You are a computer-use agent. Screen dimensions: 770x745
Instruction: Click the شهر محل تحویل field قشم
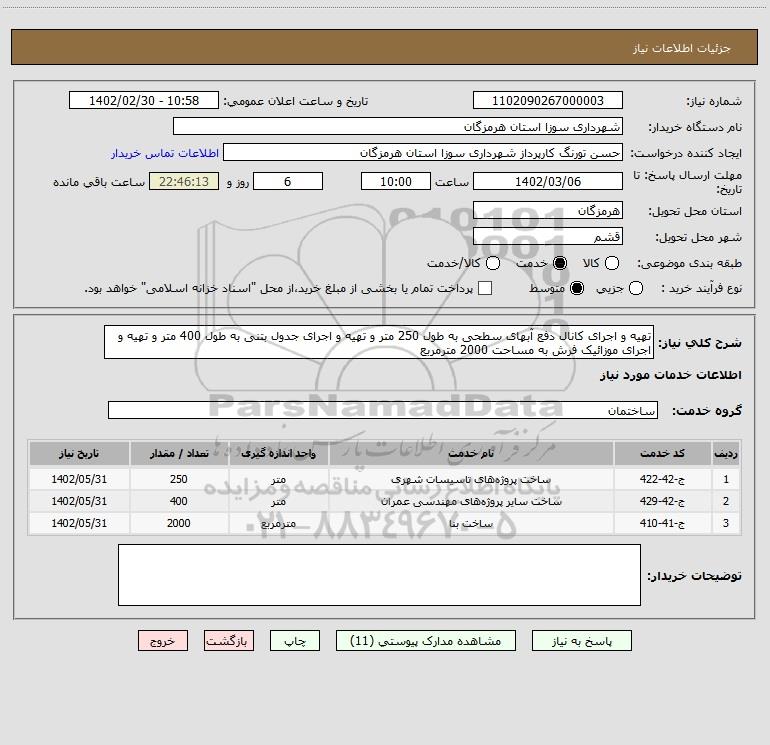tap(548, 236)
